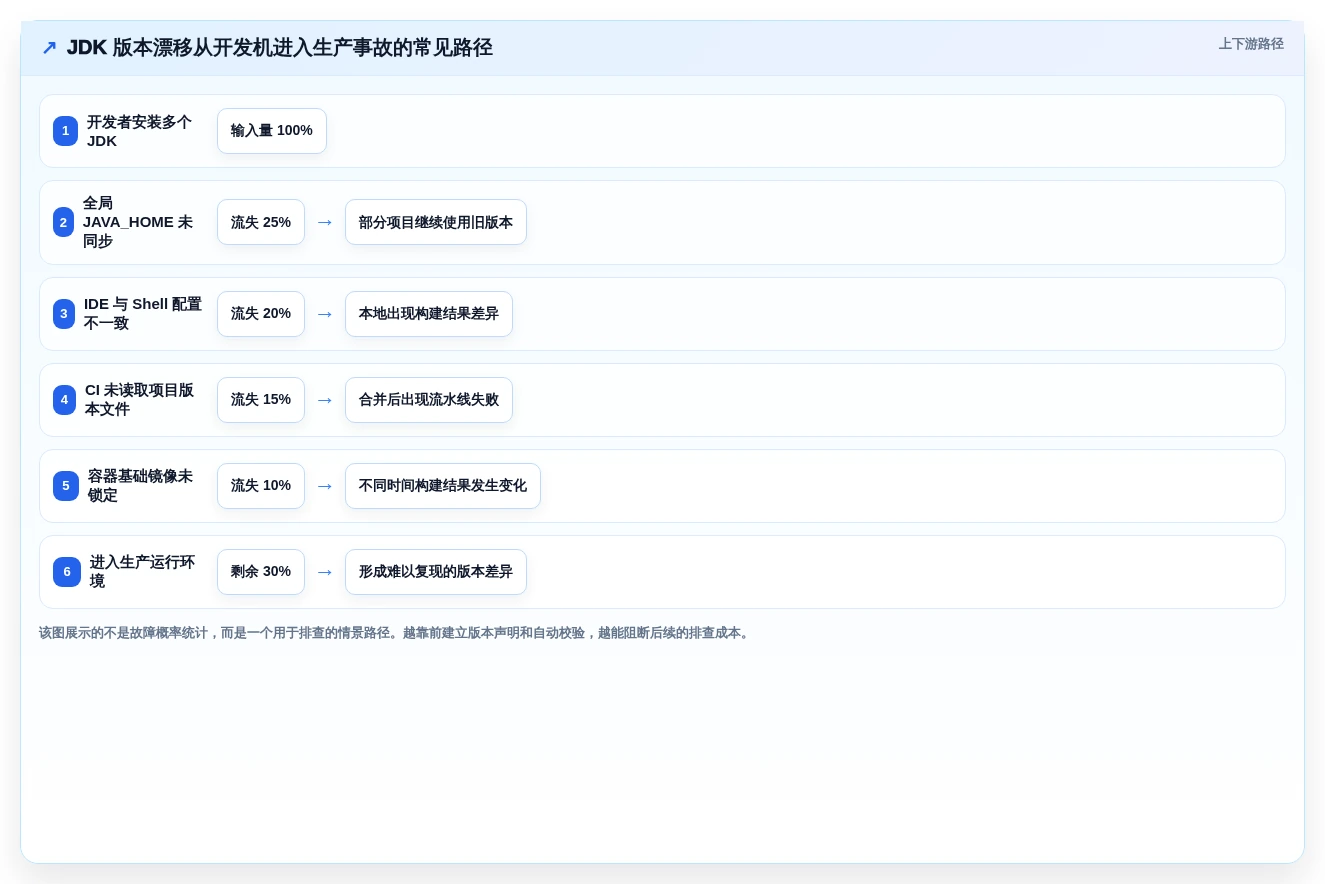Click the diagonal arrow icon beside the title

[49, 48]
